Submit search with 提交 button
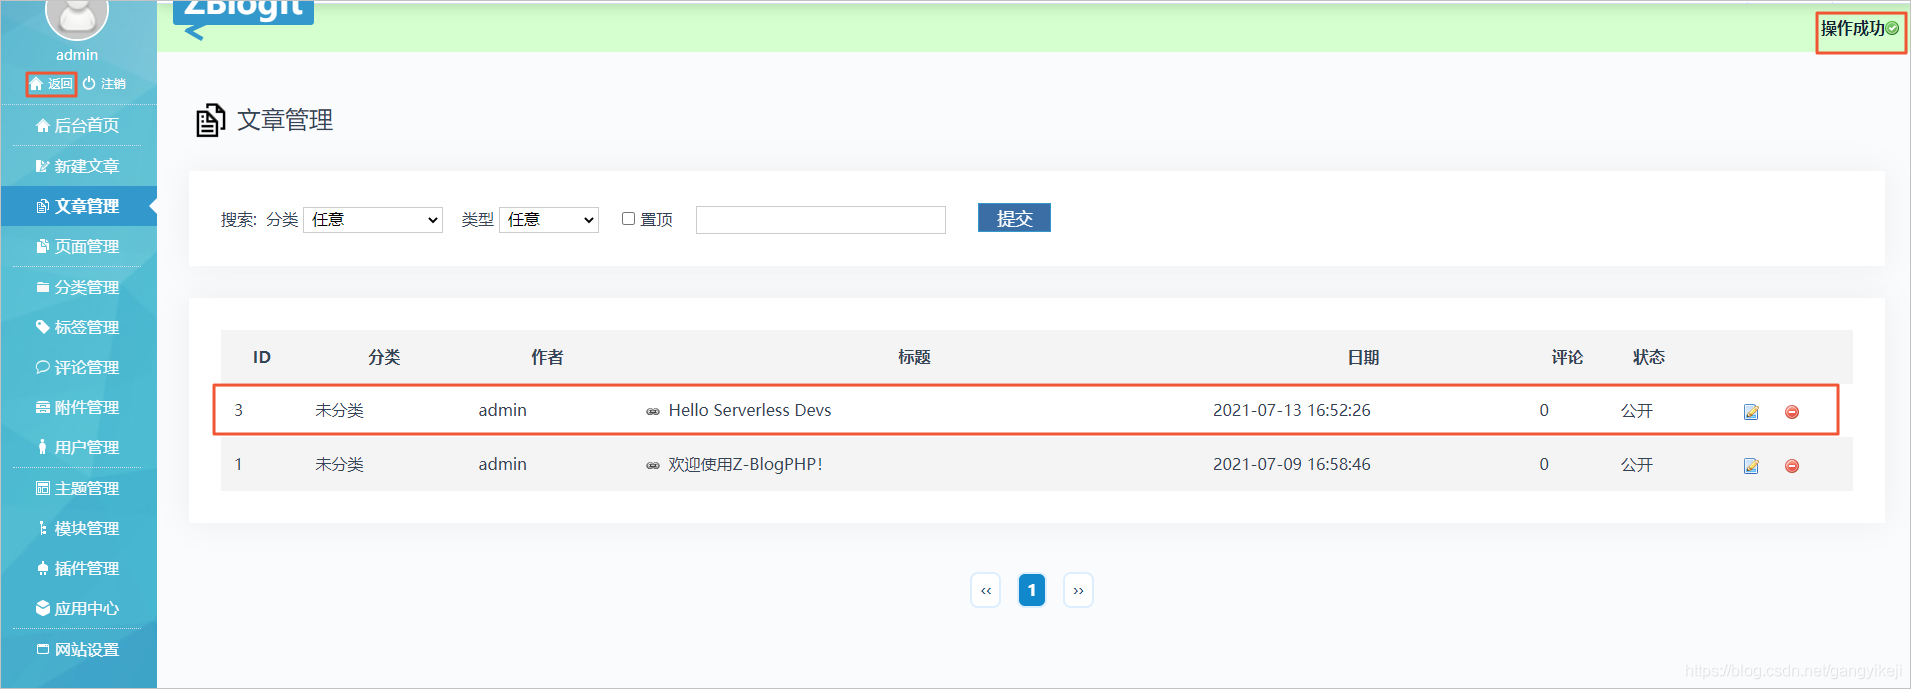This screenshot has height=689, width=1911. point(1014,218)
